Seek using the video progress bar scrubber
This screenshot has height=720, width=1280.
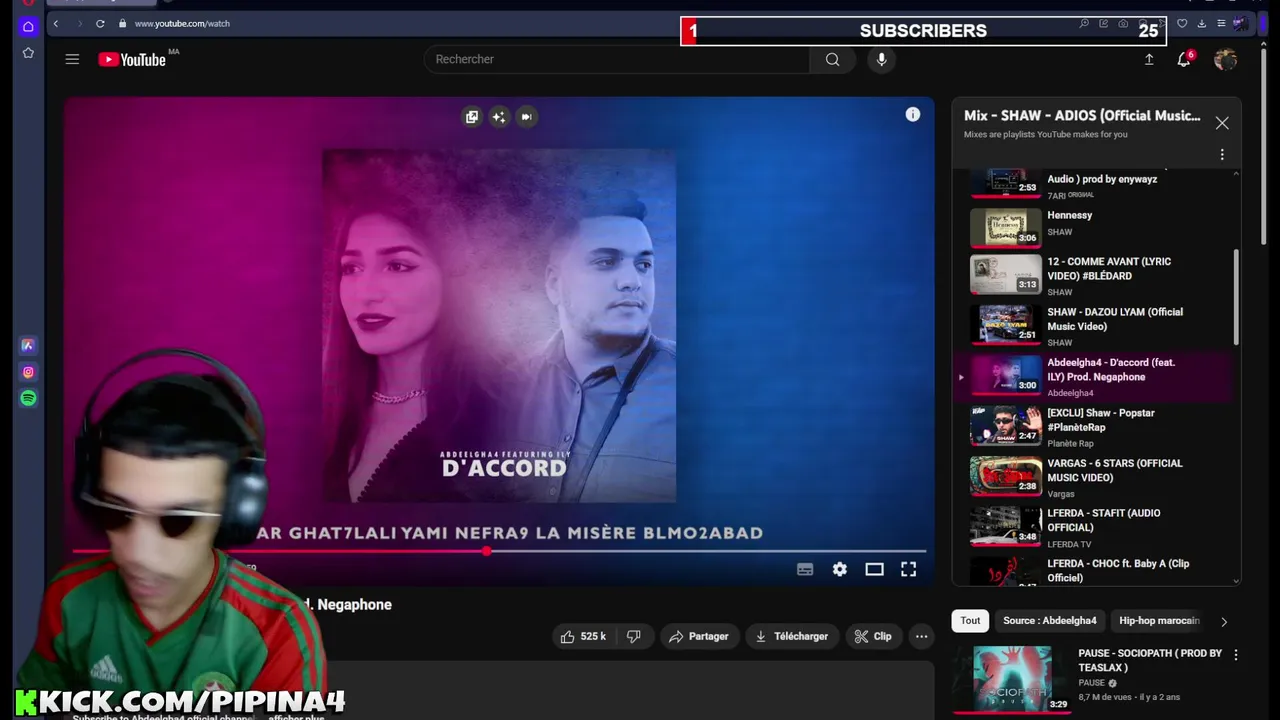487,551
